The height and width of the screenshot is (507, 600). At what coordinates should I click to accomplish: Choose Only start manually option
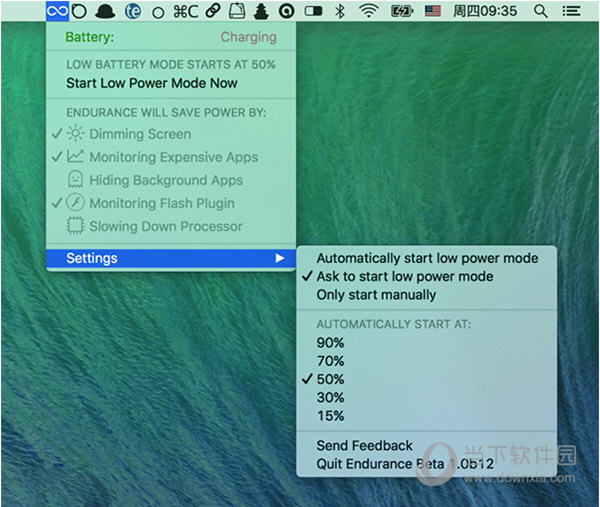pyautogui.click(x=376, y=295)
